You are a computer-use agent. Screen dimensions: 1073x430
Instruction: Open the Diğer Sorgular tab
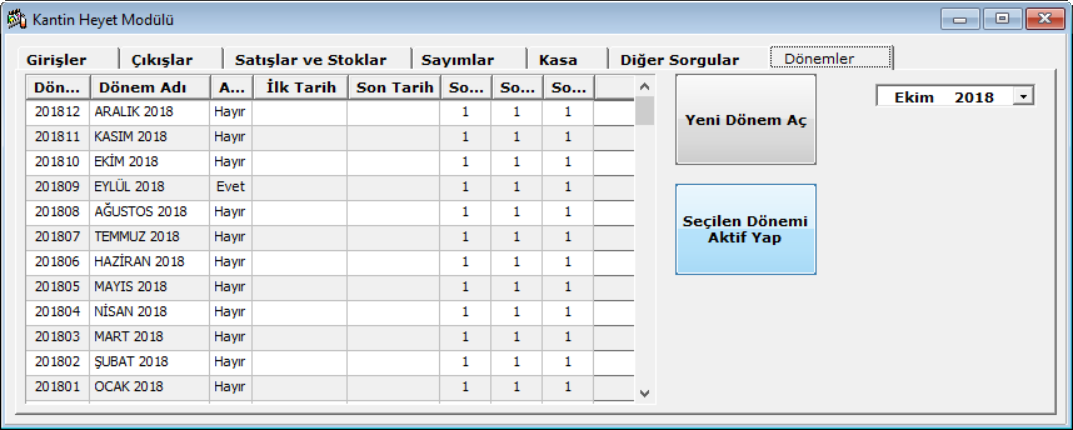(x=679, y=60)
